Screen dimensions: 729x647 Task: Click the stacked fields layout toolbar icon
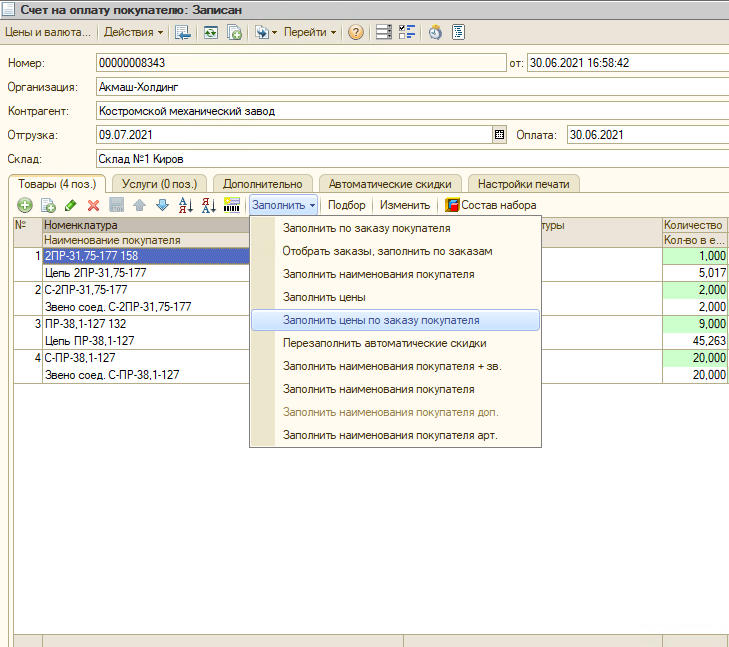(384, 32)
